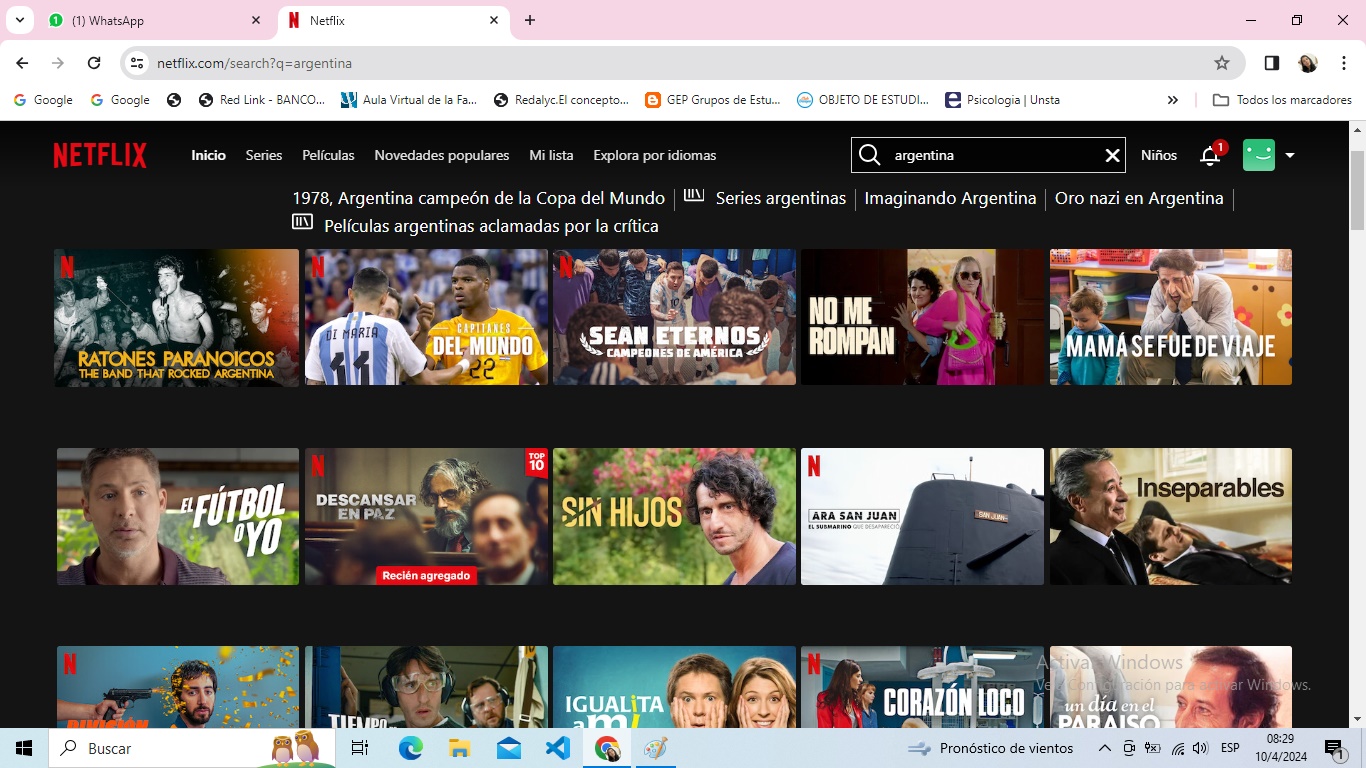
Task: Show hidden system tray icons
Action: point(1105,748)
